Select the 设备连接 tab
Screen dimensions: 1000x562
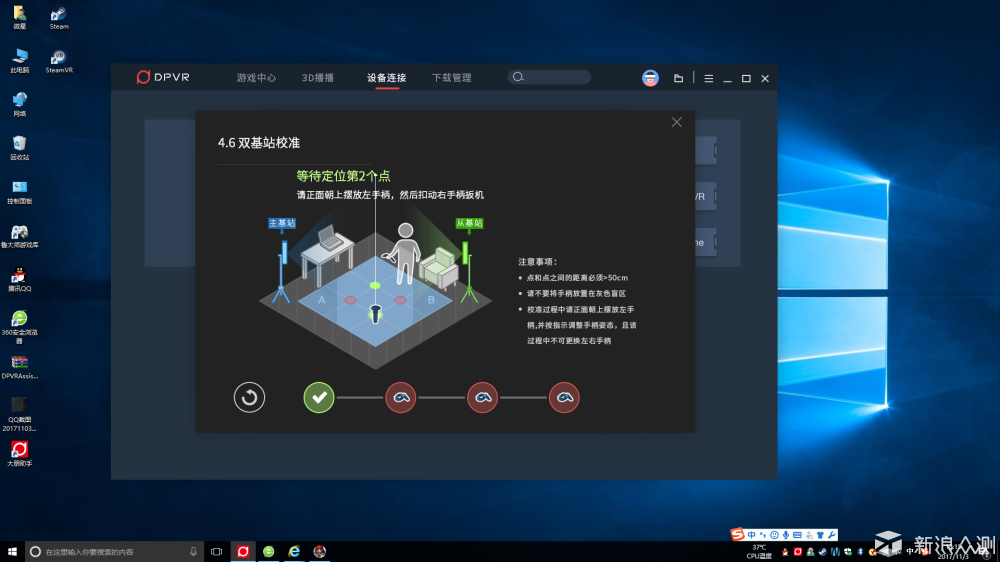(x=386, y=78)
